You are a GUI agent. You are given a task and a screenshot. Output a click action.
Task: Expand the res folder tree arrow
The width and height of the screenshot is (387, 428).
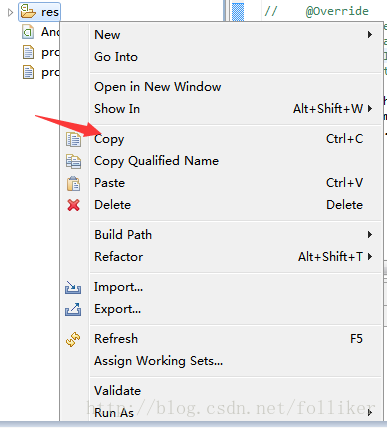tap(10, 13)
